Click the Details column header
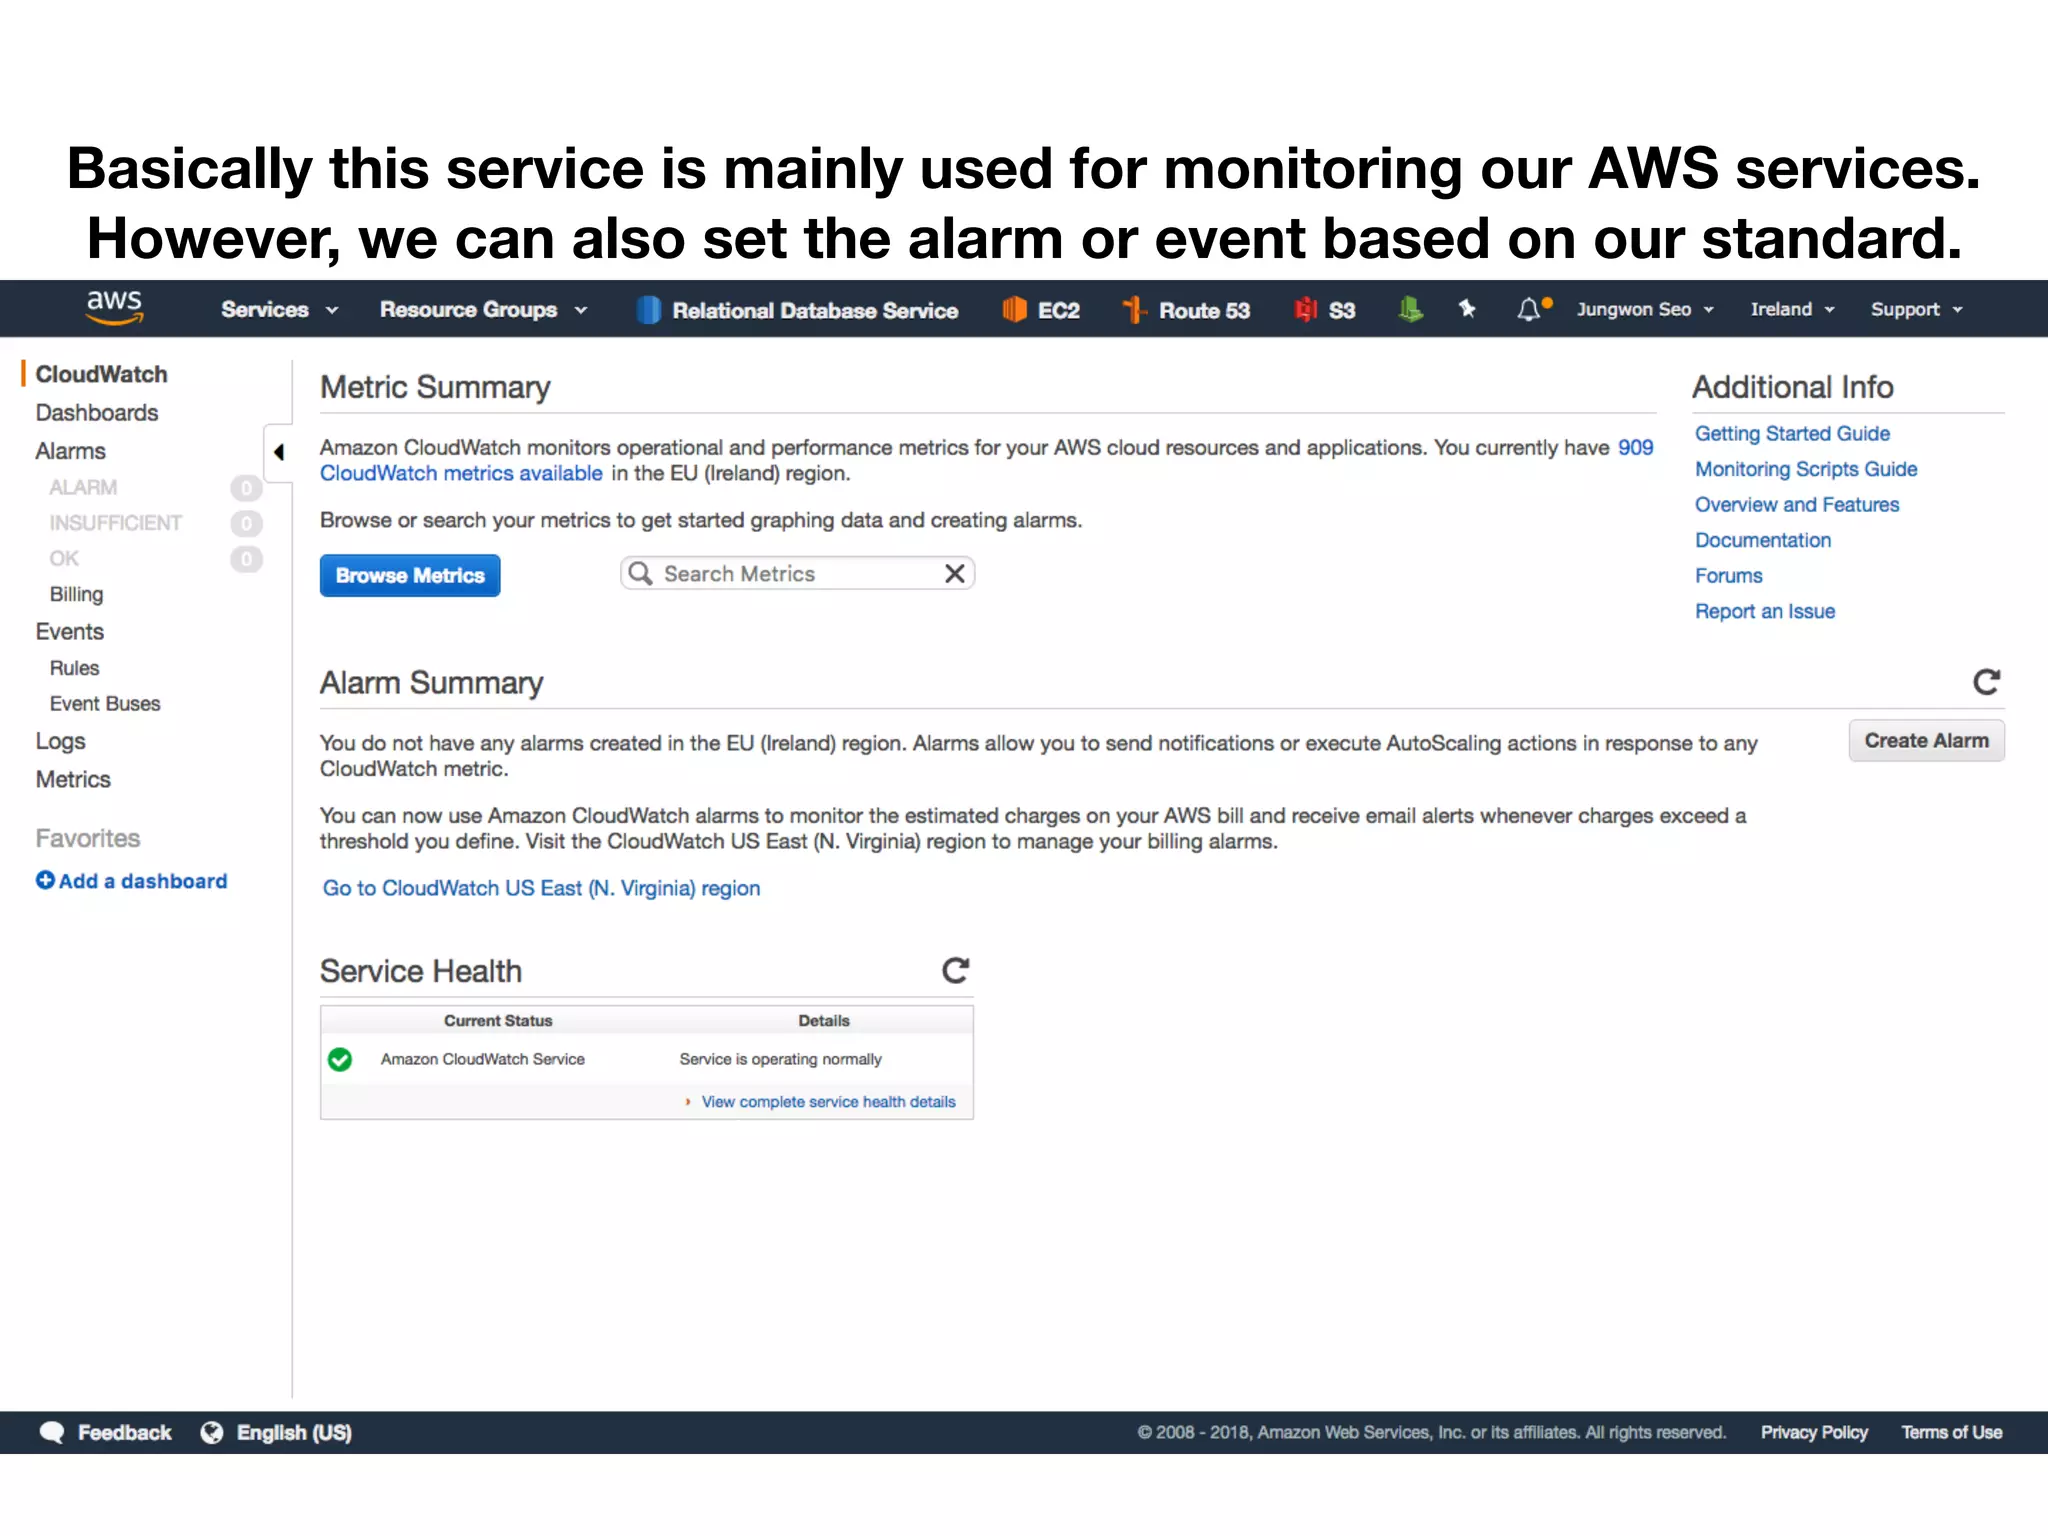Viewport: 2048px width, 1536px height. (x=824, y=1020)
